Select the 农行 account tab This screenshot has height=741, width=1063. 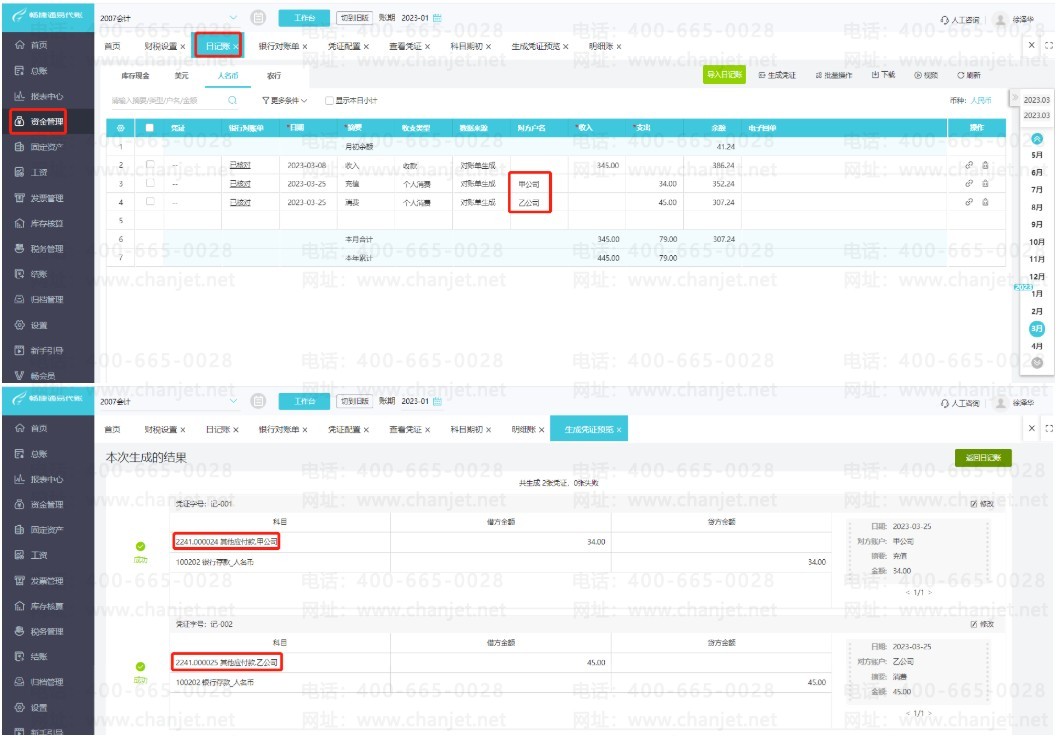[x=274, y=75]
